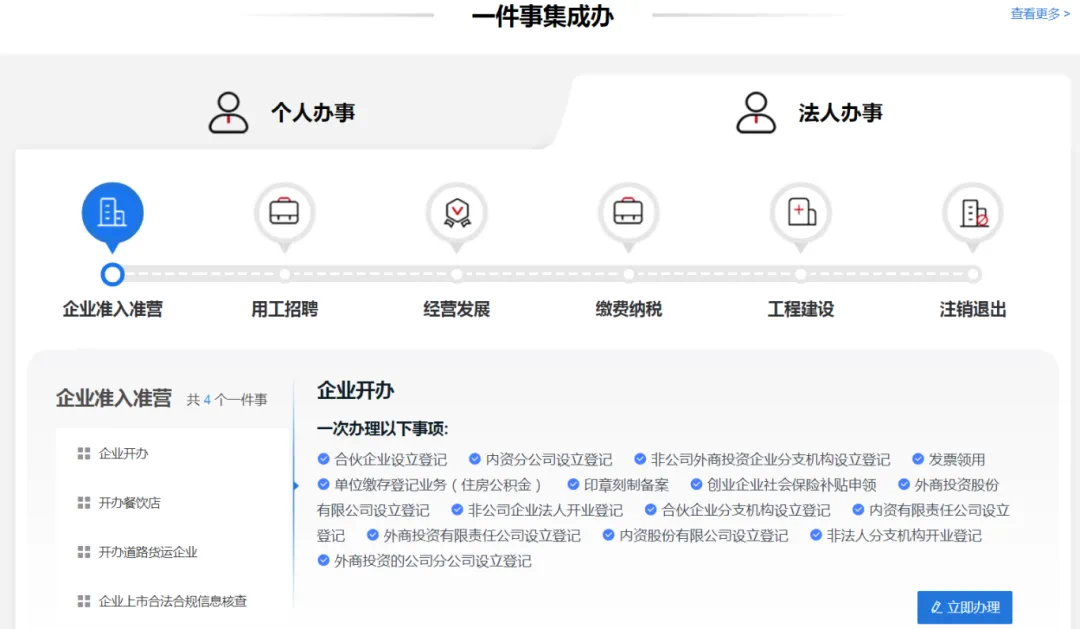Click the person icon beside 个人办事
The image size is (1080, 629).
click(228, 113)
